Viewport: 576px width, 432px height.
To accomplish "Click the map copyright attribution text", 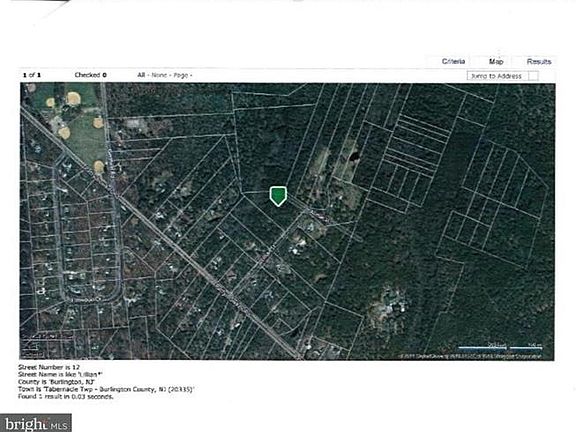I will click(470, 356).
